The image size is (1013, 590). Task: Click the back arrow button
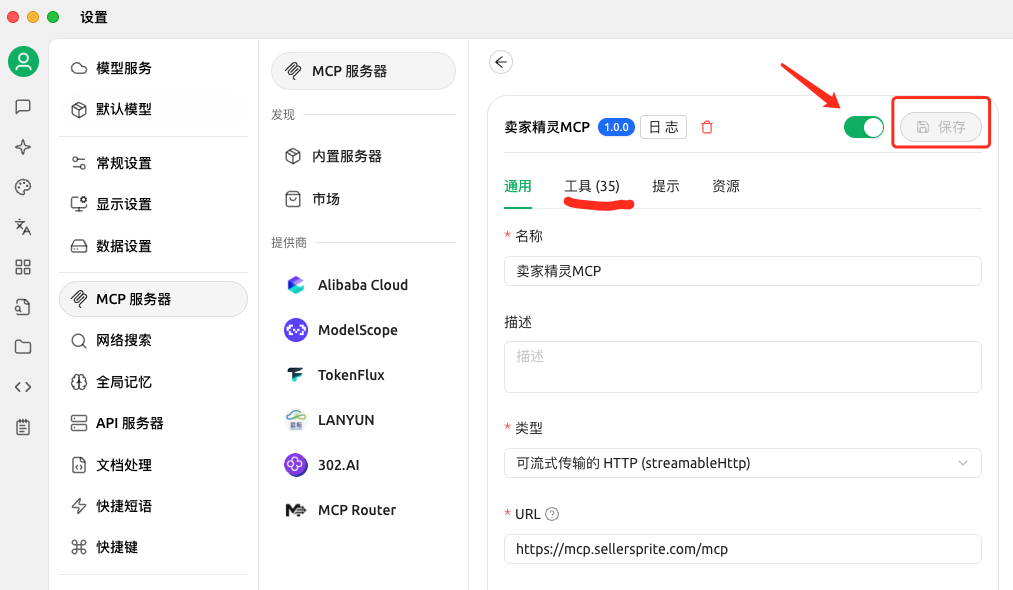pos(500,62)
